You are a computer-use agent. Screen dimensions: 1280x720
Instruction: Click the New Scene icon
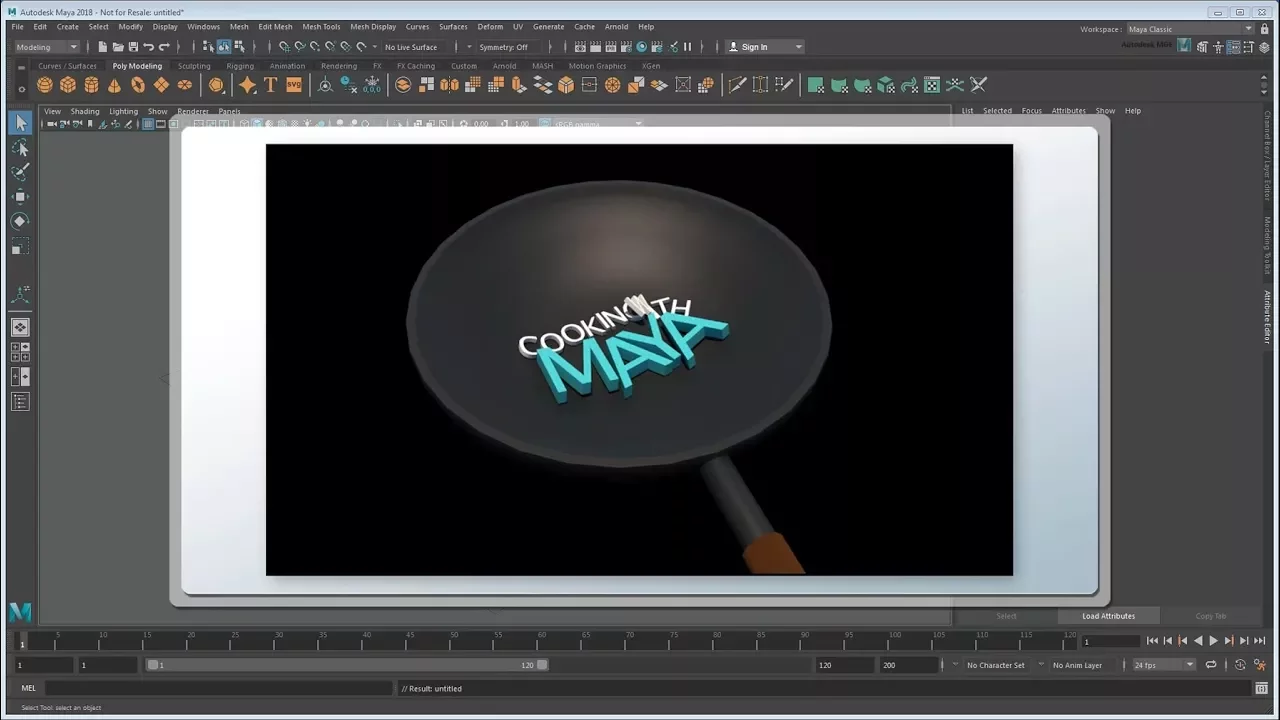(x=103, y=47)
